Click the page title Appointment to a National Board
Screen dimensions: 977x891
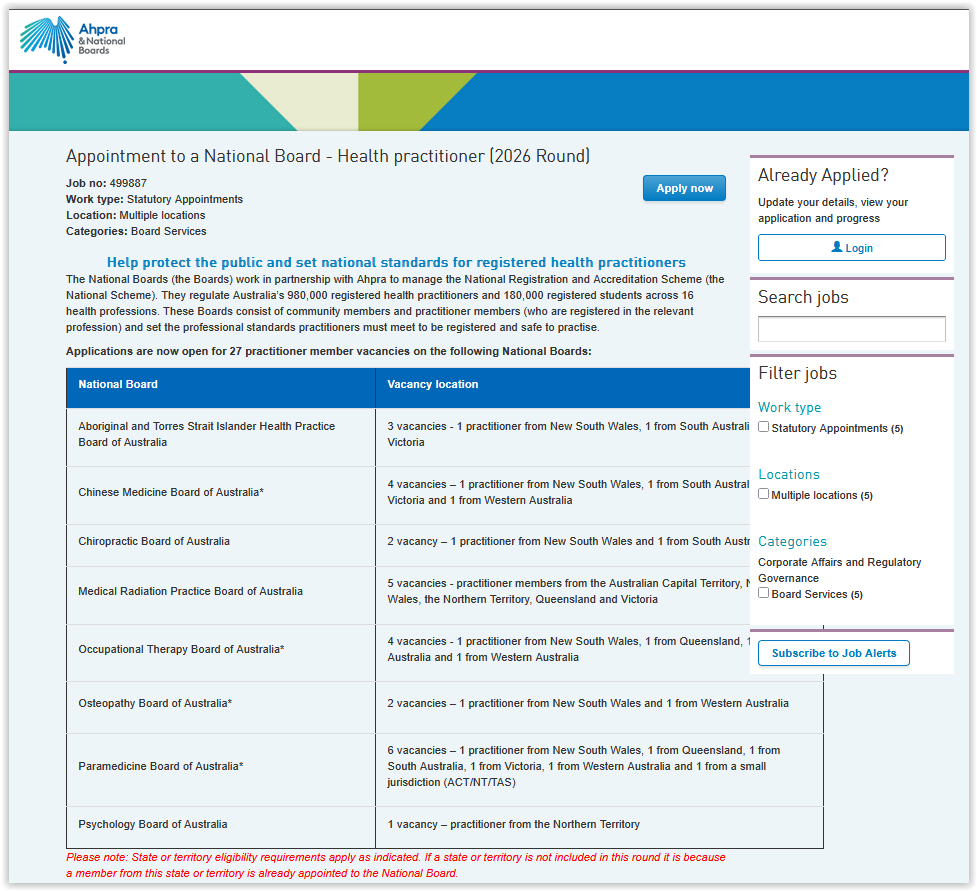[328, 156]
